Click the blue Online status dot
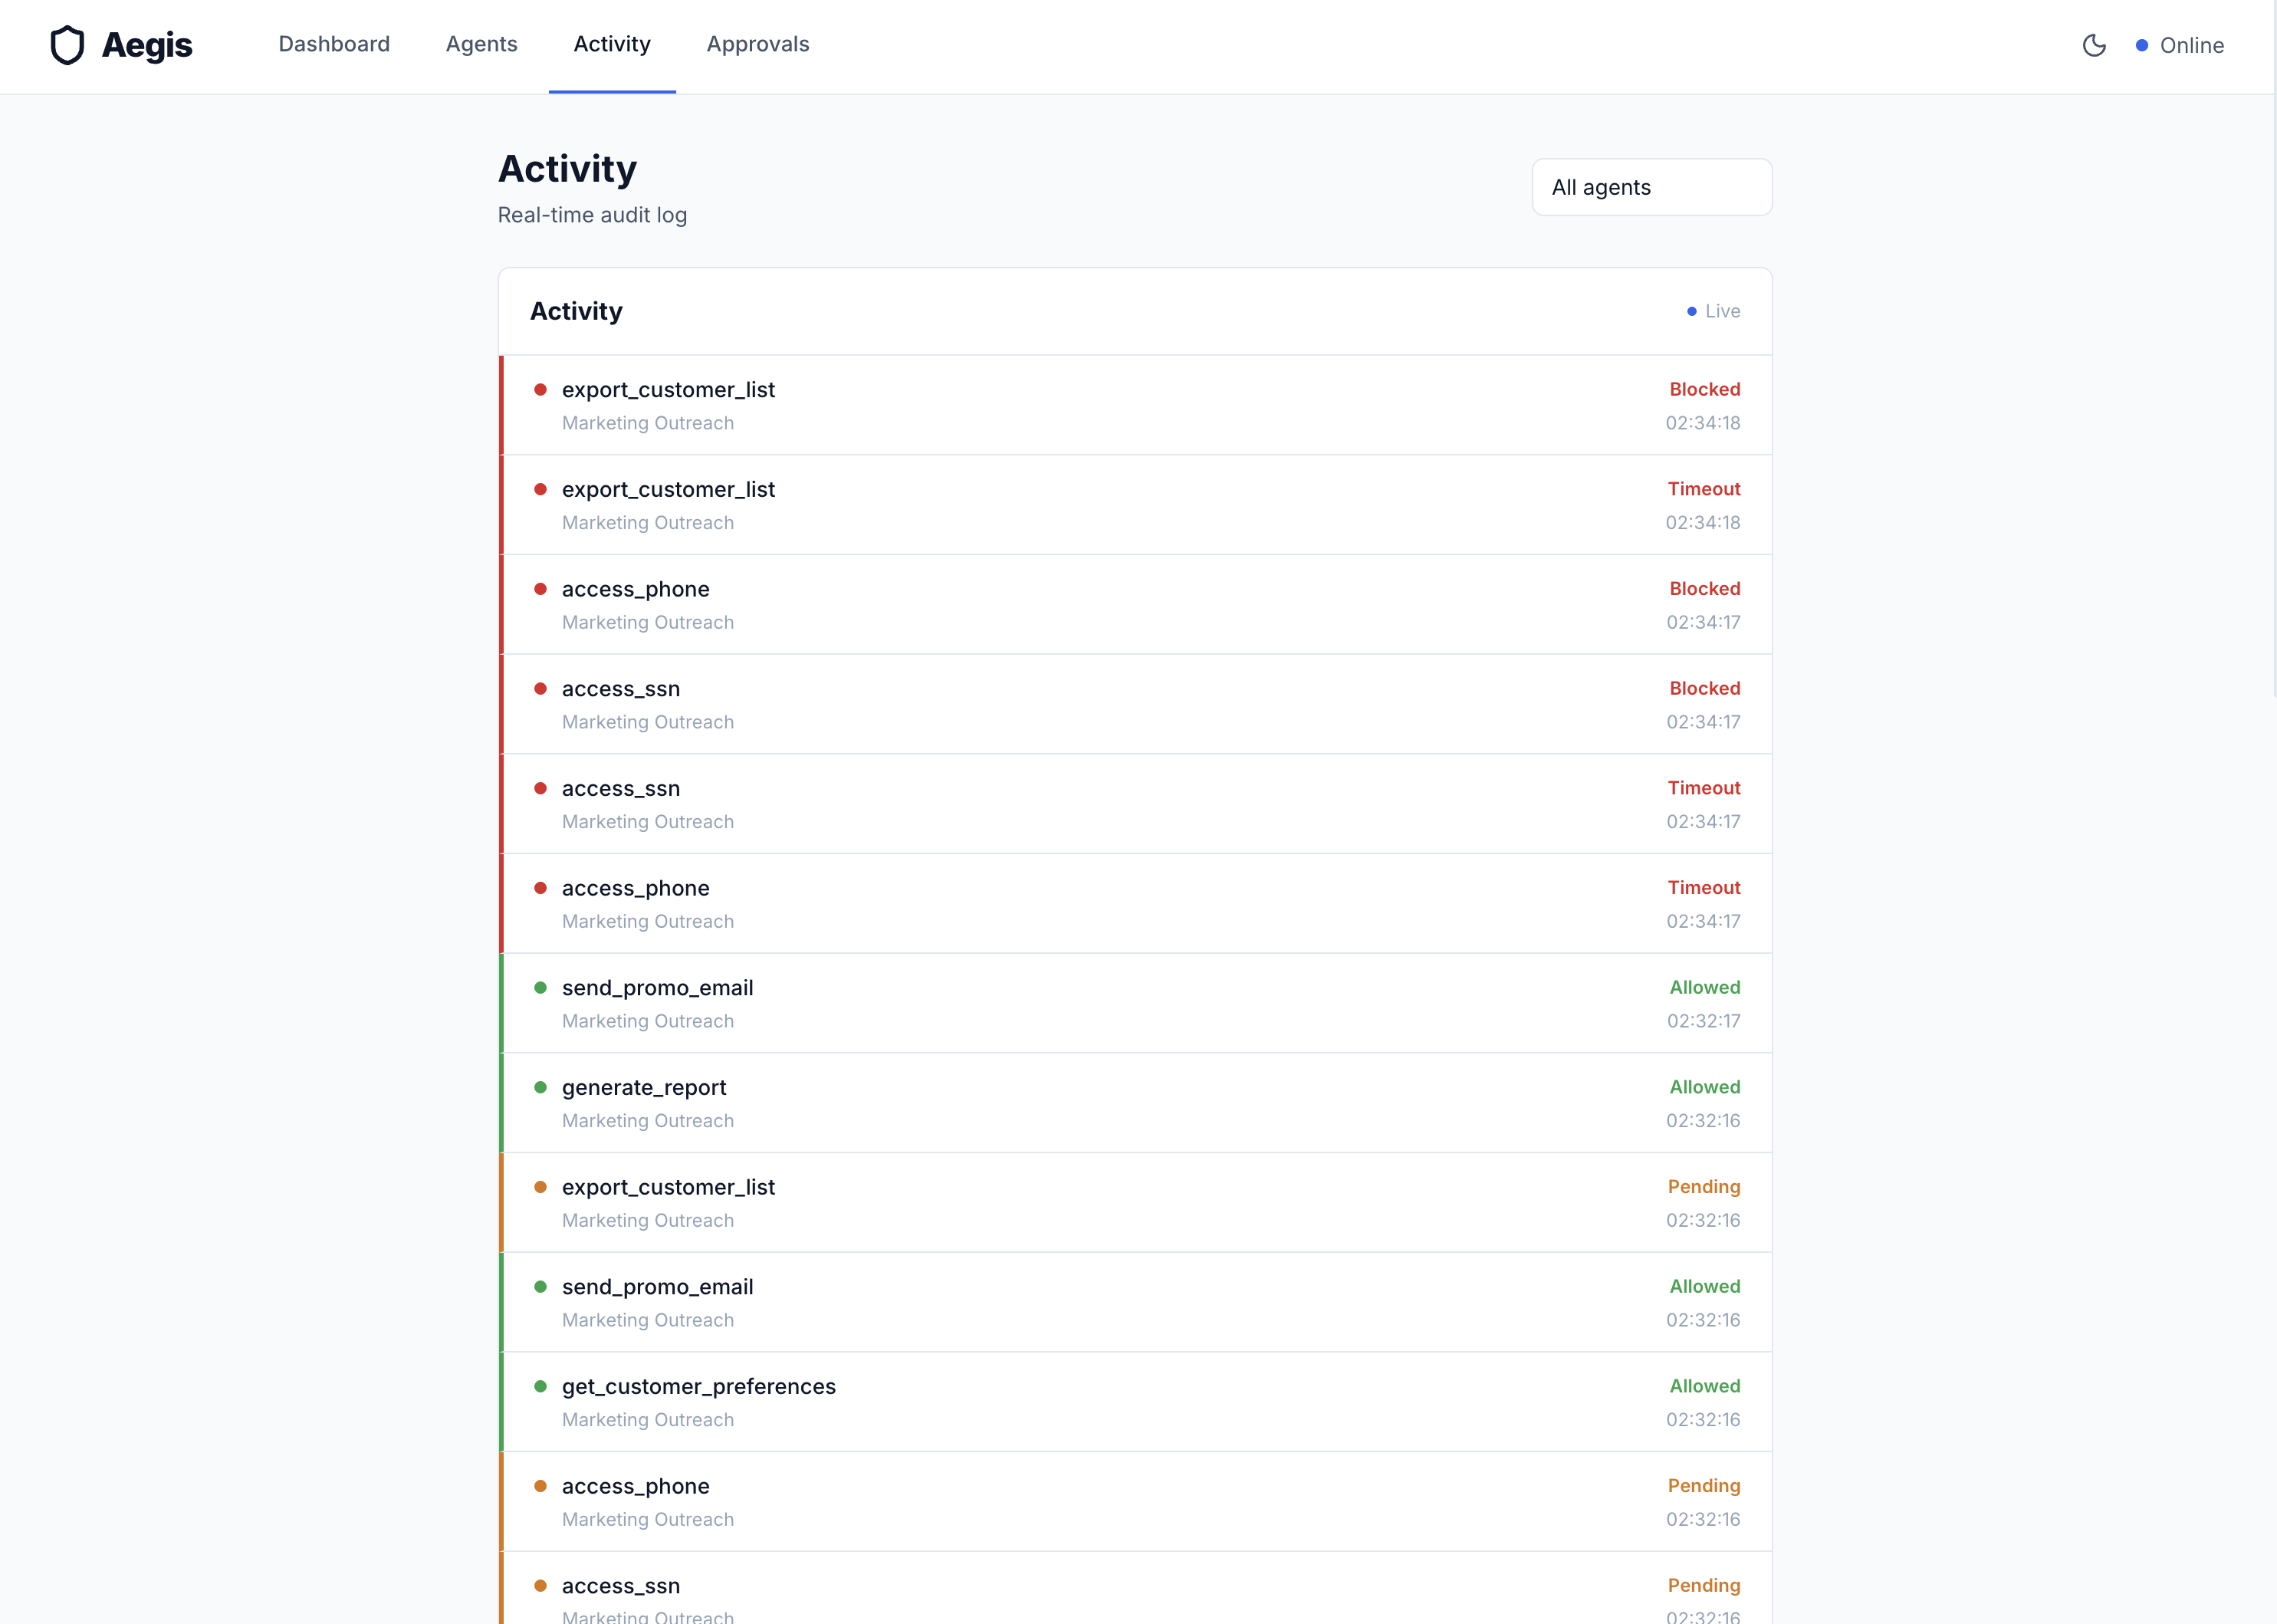Screen dimensions: 2277x1624 coord(2141,45)
